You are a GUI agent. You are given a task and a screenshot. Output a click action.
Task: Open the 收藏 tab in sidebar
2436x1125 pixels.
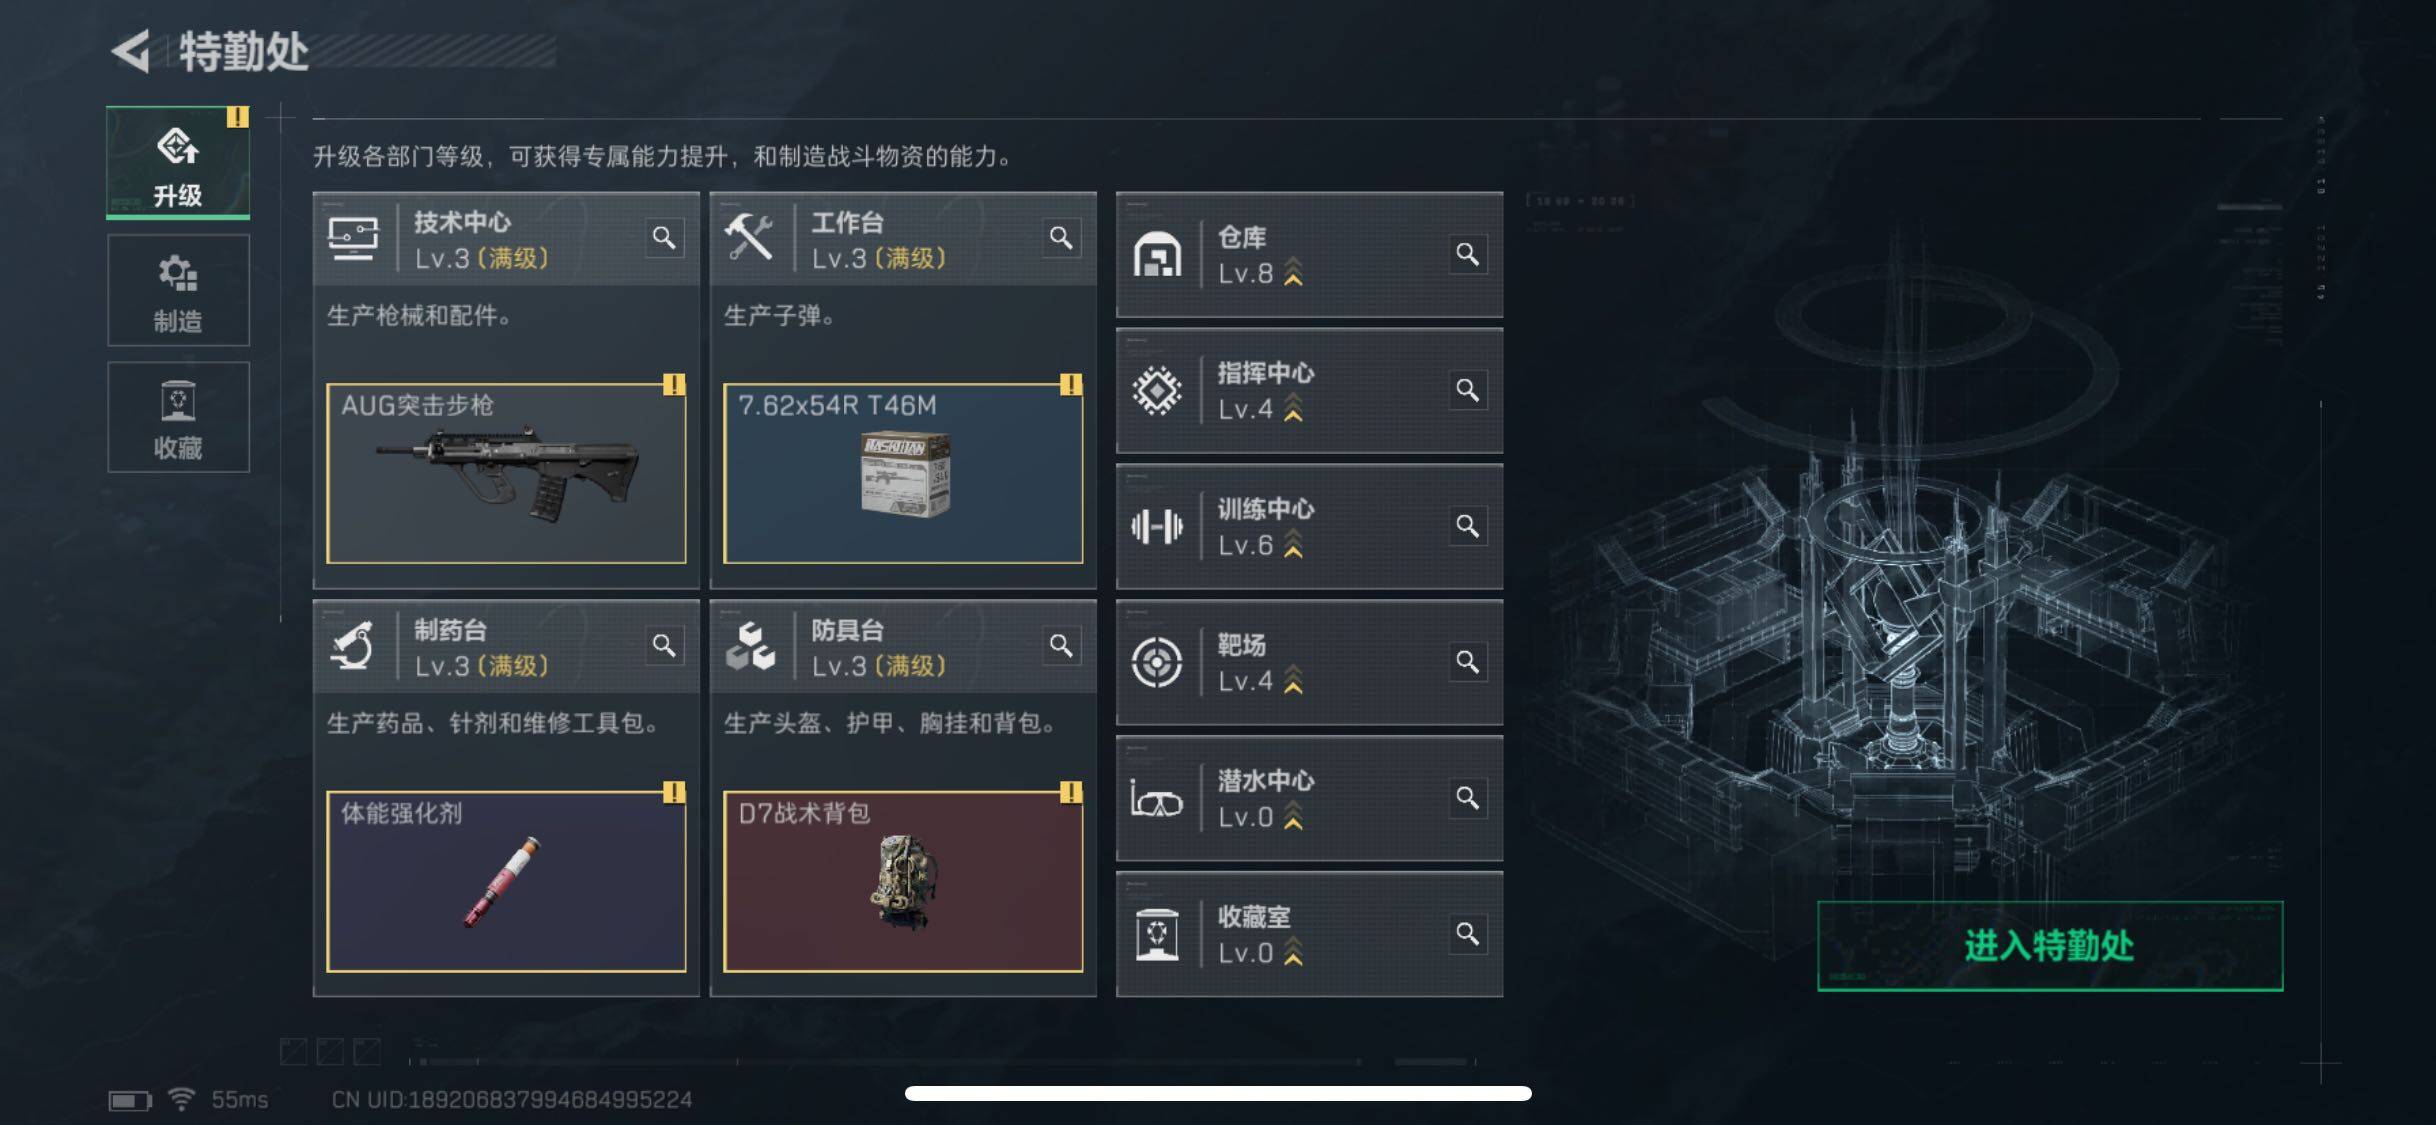click(178, 417)
